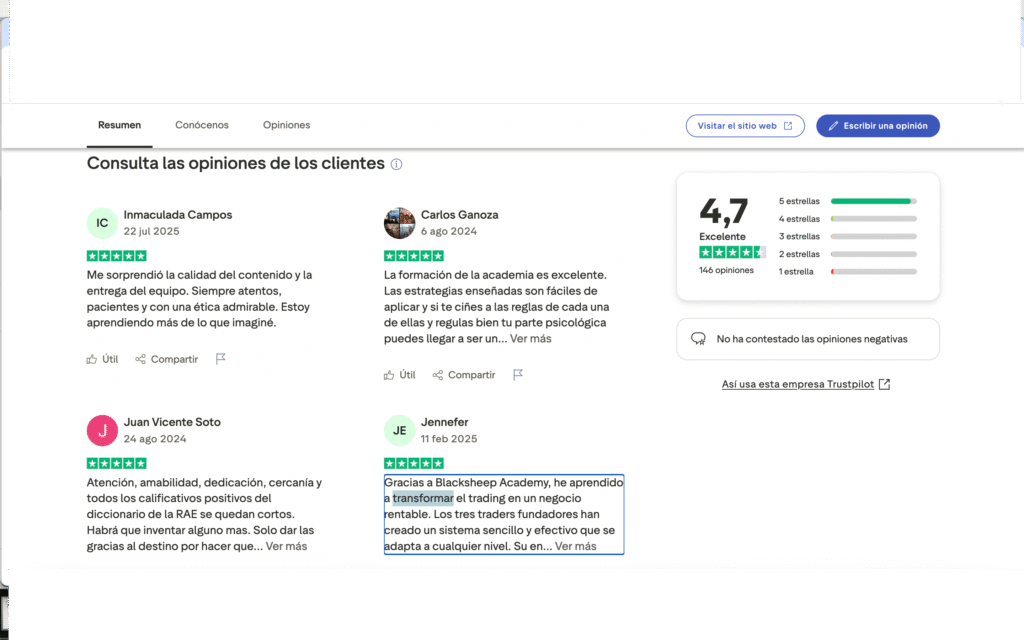Click Escribir una opinión button

point(878,126)
